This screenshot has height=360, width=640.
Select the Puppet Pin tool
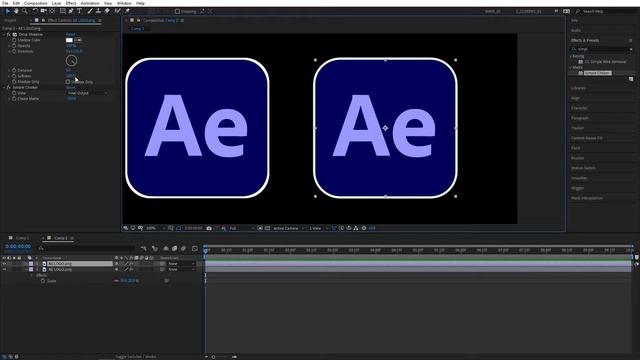(127, 11)
